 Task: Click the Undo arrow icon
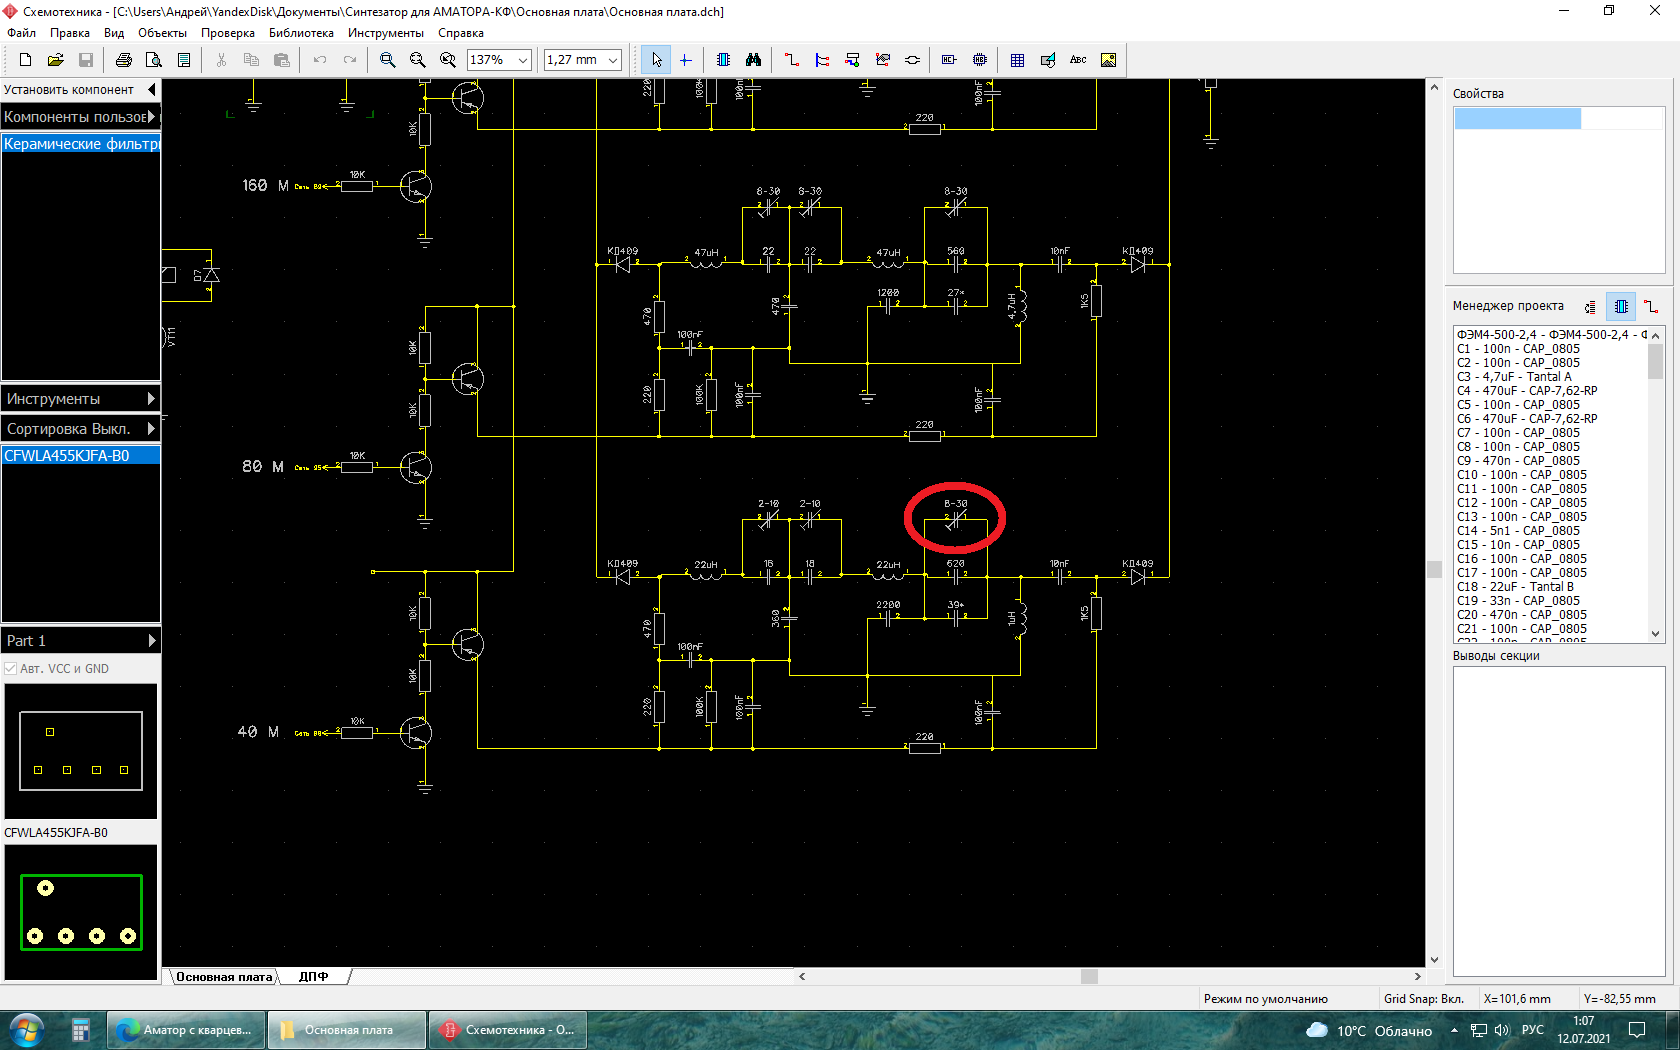coord(320,60)
